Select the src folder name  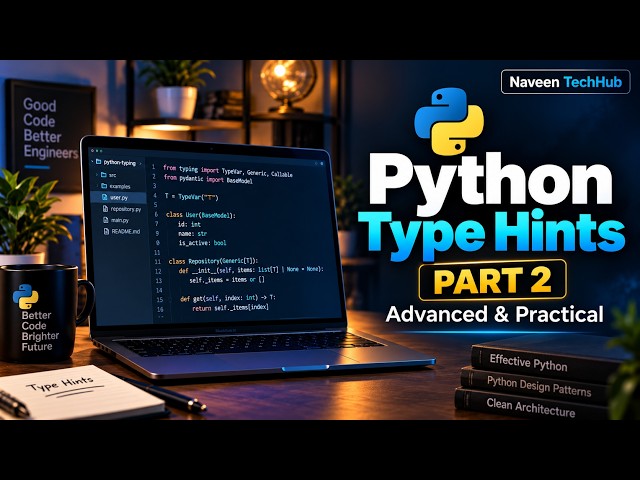(x=112, y=175)
